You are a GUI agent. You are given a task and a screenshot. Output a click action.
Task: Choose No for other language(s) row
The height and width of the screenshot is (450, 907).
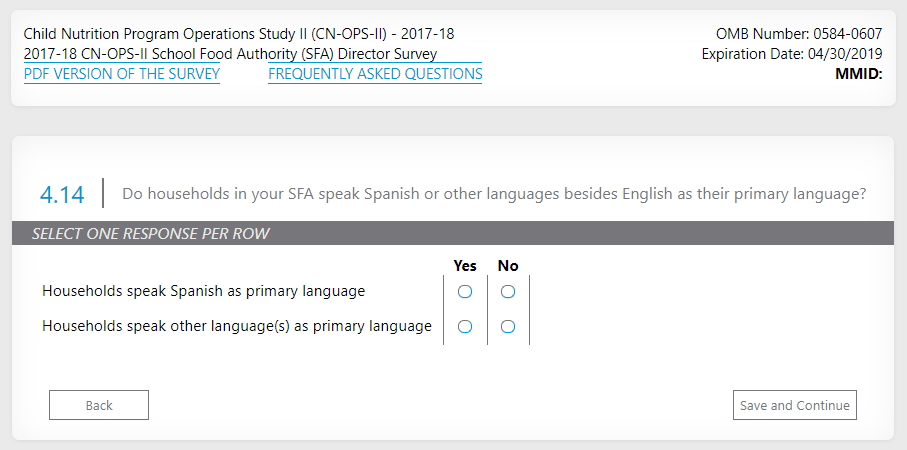tap(508, 327)
